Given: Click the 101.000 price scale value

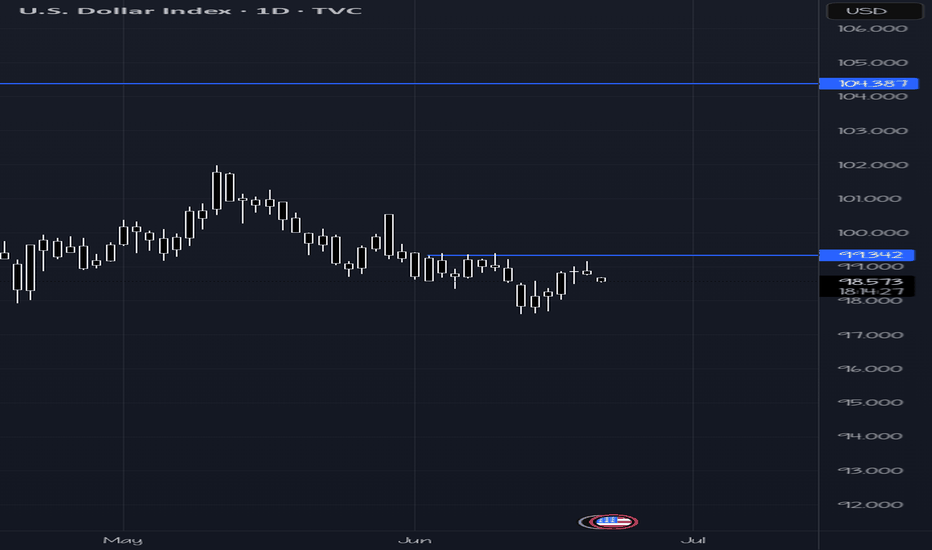Looking at the screenshot, I should tap(870, 199).
